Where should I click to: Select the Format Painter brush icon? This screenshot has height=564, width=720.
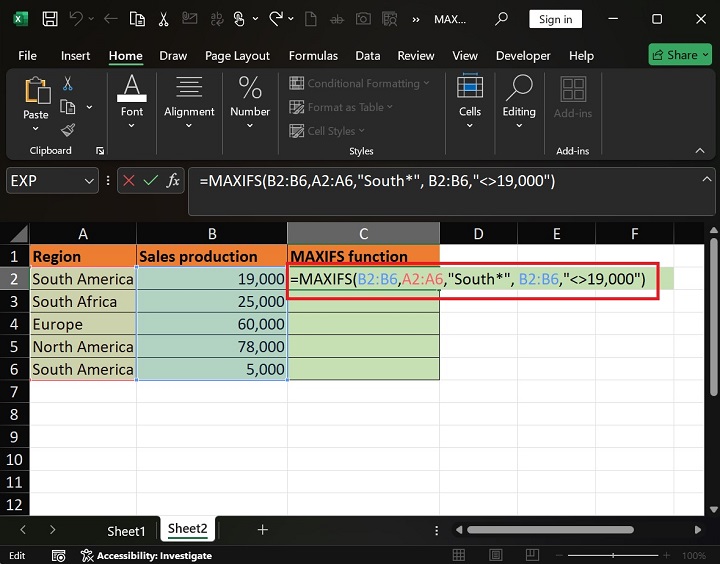click(68, 130)
